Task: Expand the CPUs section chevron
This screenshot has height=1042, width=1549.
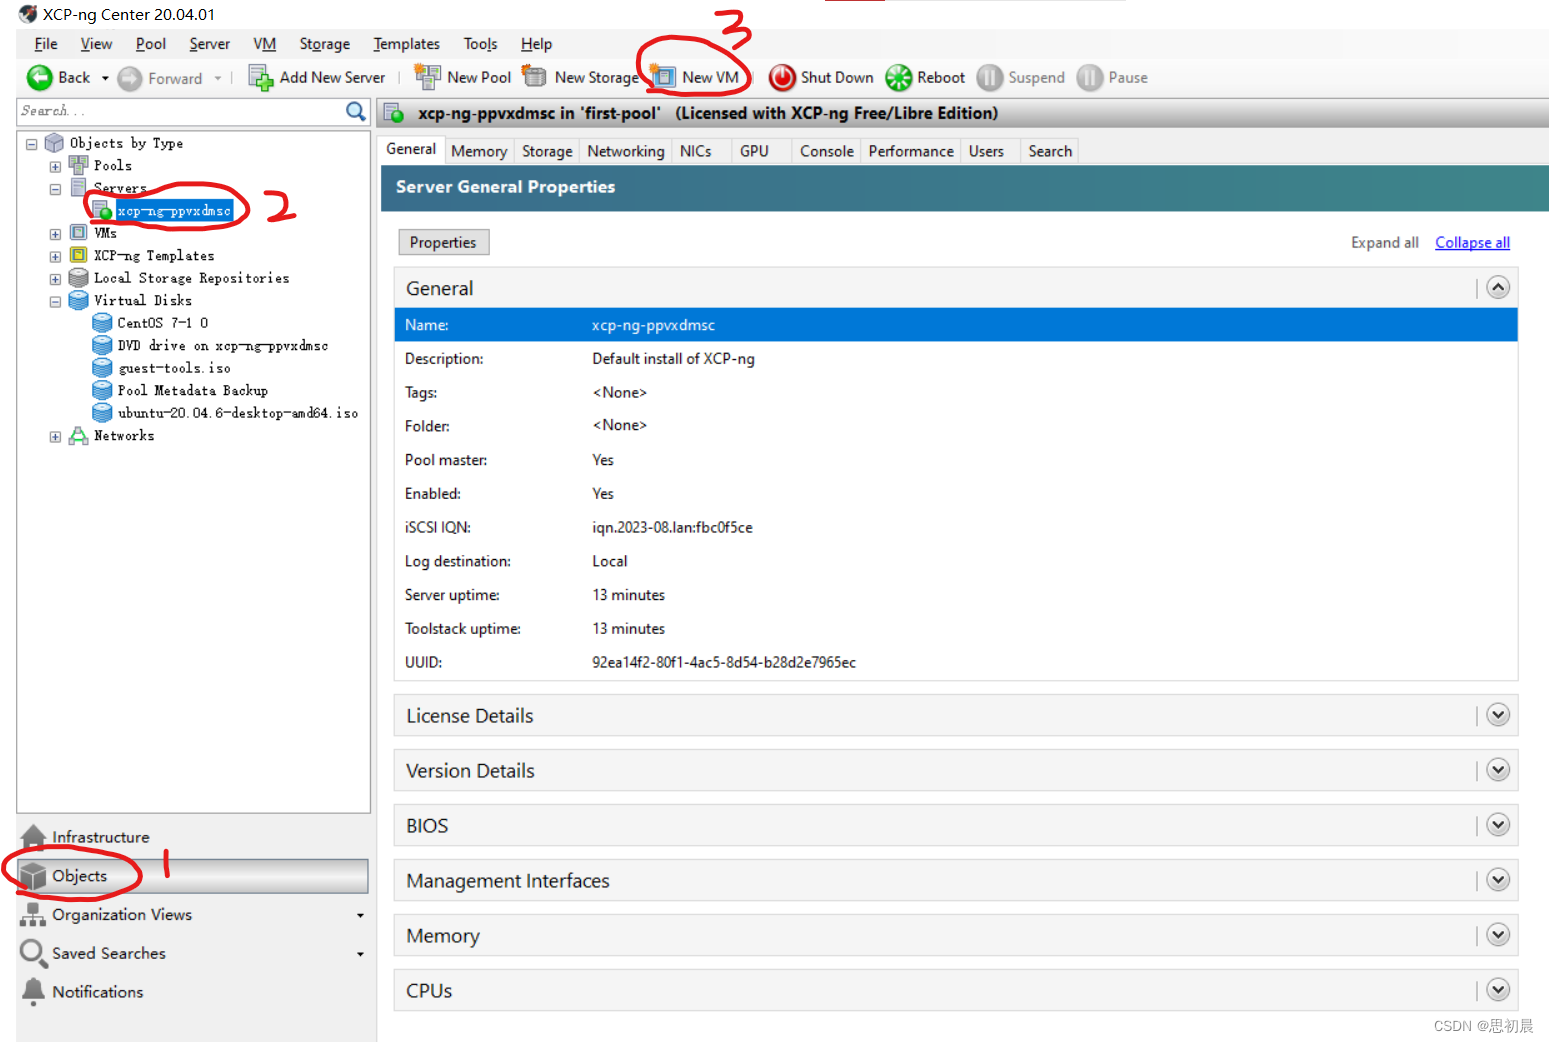Action: point(1497,990)
